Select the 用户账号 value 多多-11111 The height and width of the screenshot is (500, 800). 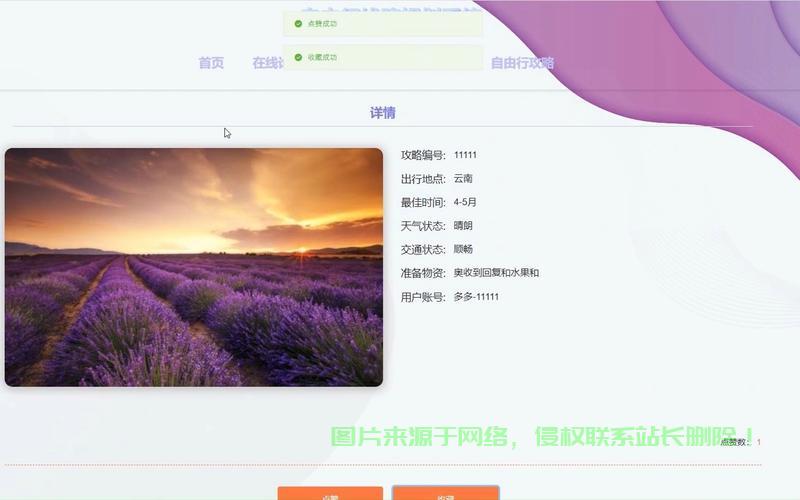pos(476,296)
